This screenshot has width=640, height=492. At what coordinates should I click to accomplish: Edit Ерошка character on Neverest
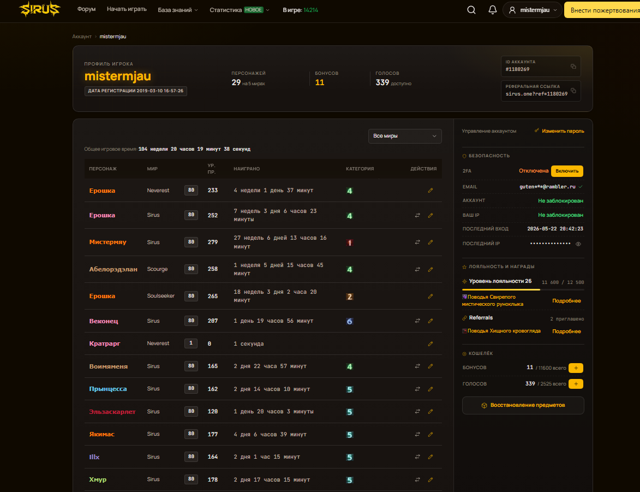[x=430, y=190]
